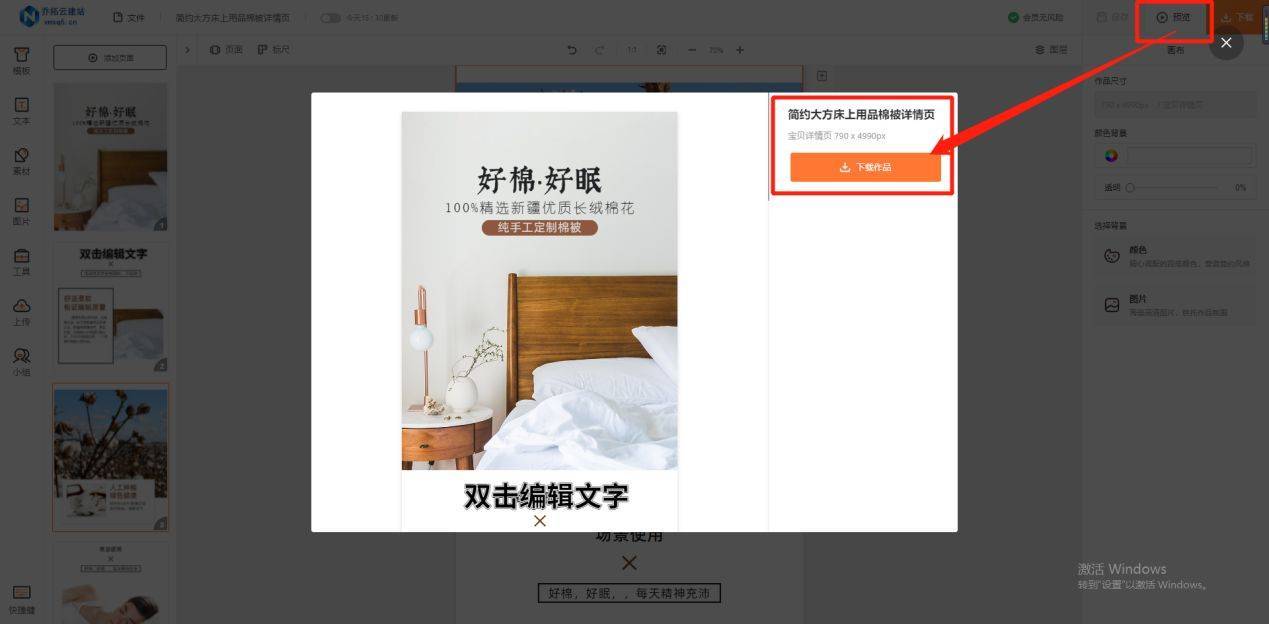Click the preview image of bed poster
Viewport: 1269px width, 624px height.
click(x=539, y=291)
